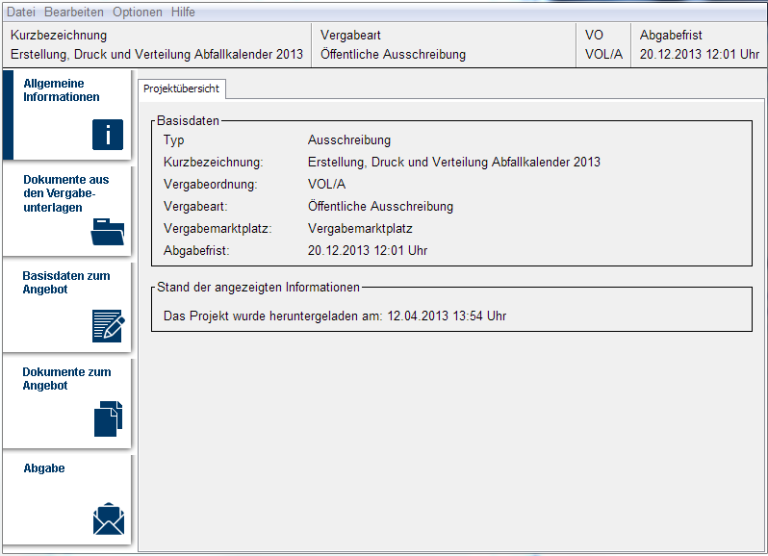
Task: Click the stacked pages icon for Dokumente zum Angebot
Action: click(x=108, y=418)
